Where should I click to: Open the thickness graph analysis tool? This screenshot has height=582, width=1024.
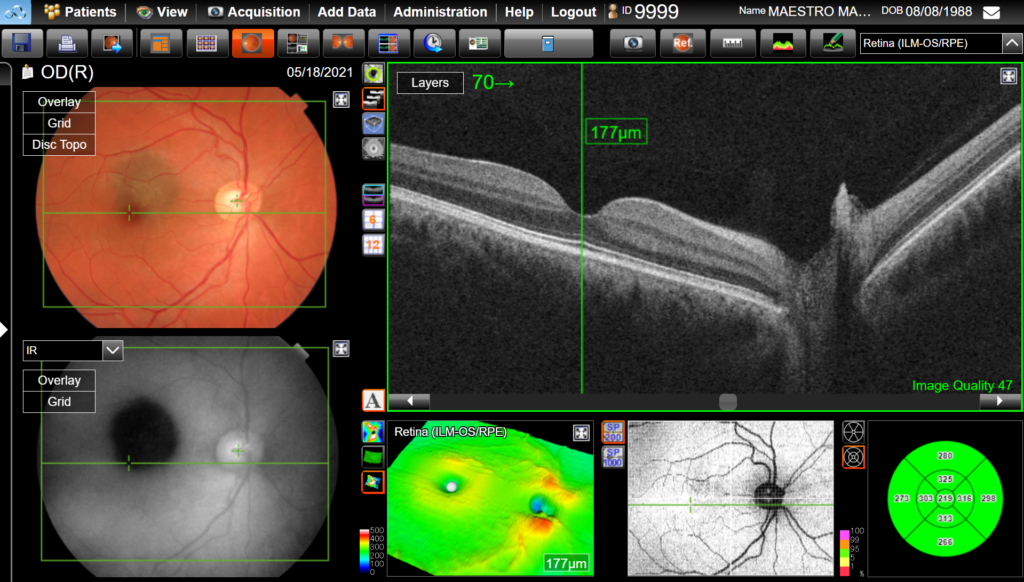click(x=782, y=43)
